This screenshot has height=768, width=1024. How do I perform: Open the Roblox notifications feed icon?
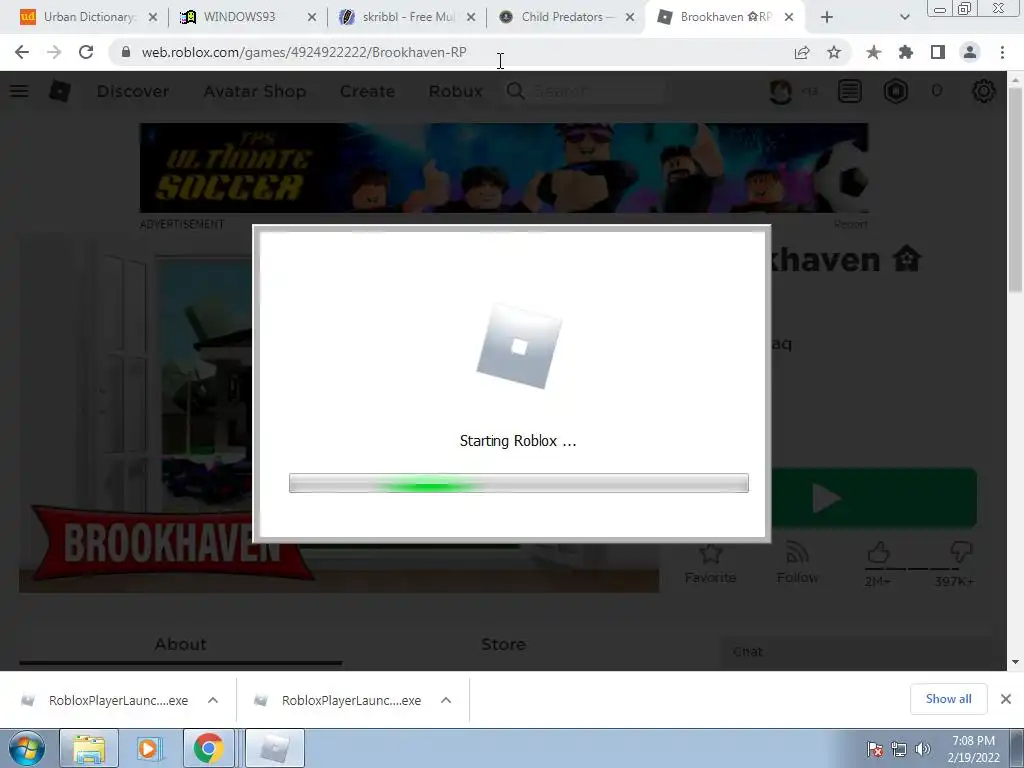[x=850, y=91]
